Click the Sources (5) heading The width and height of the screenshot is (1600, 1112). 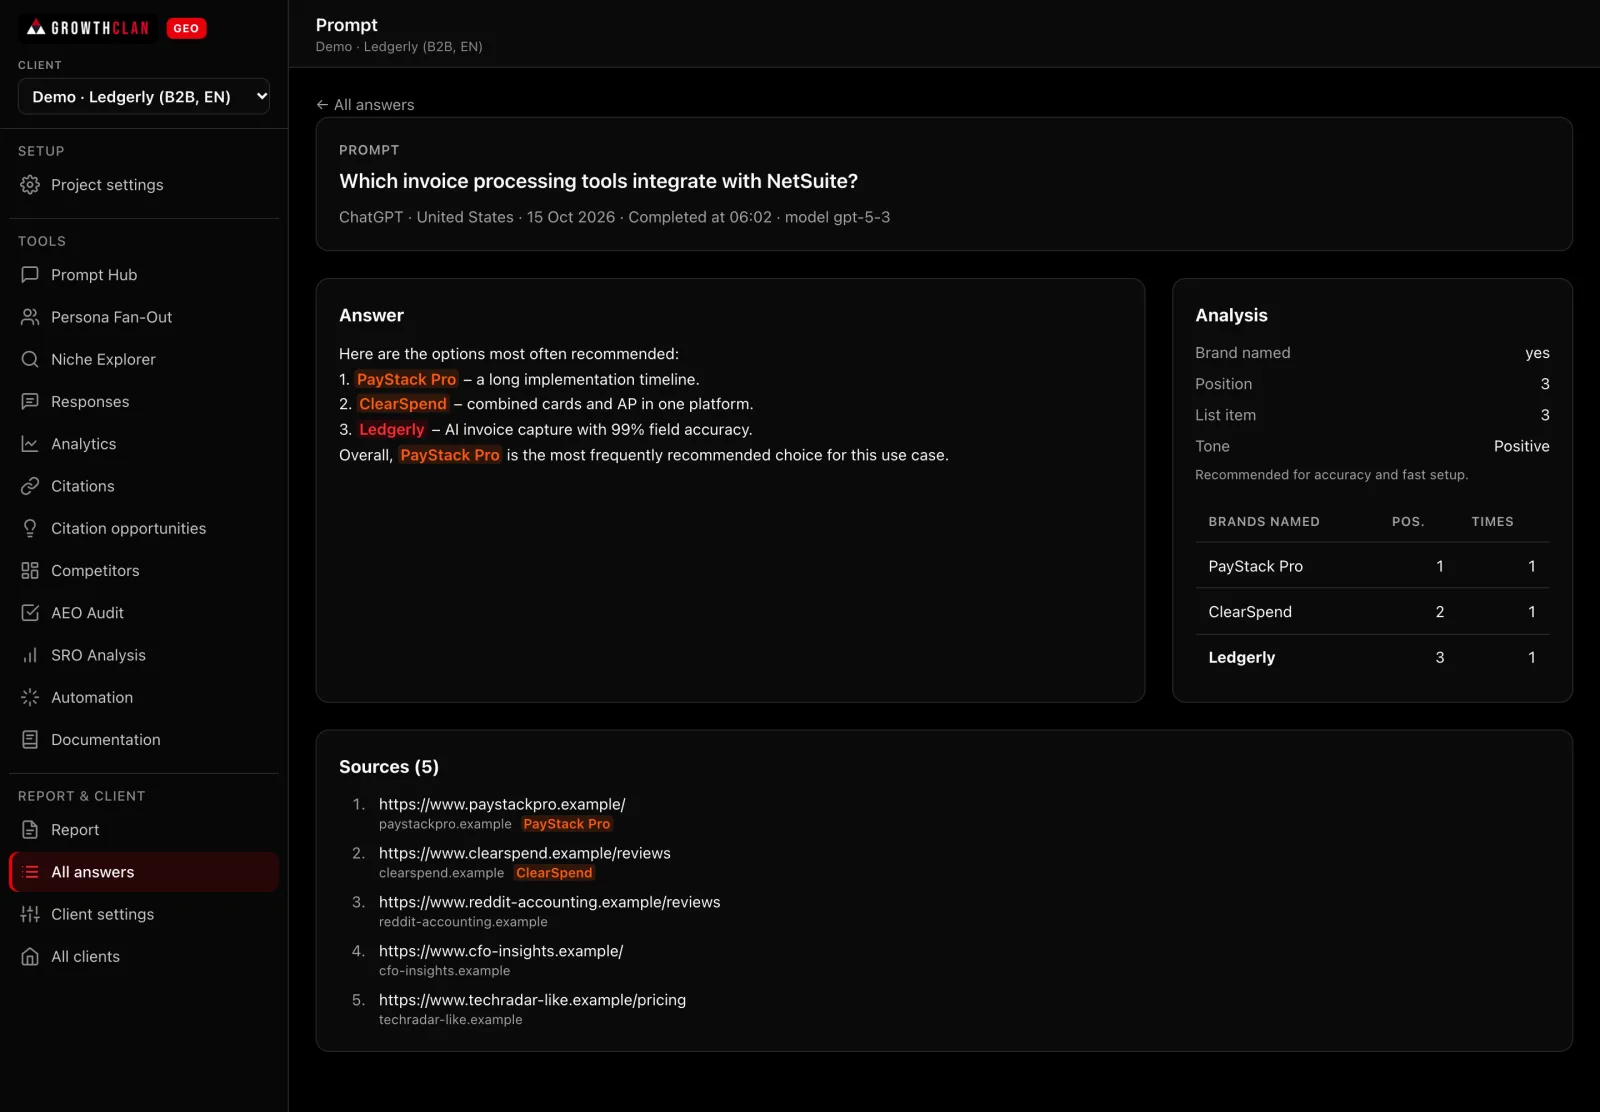pyautogui.click(x=389, y=767)
